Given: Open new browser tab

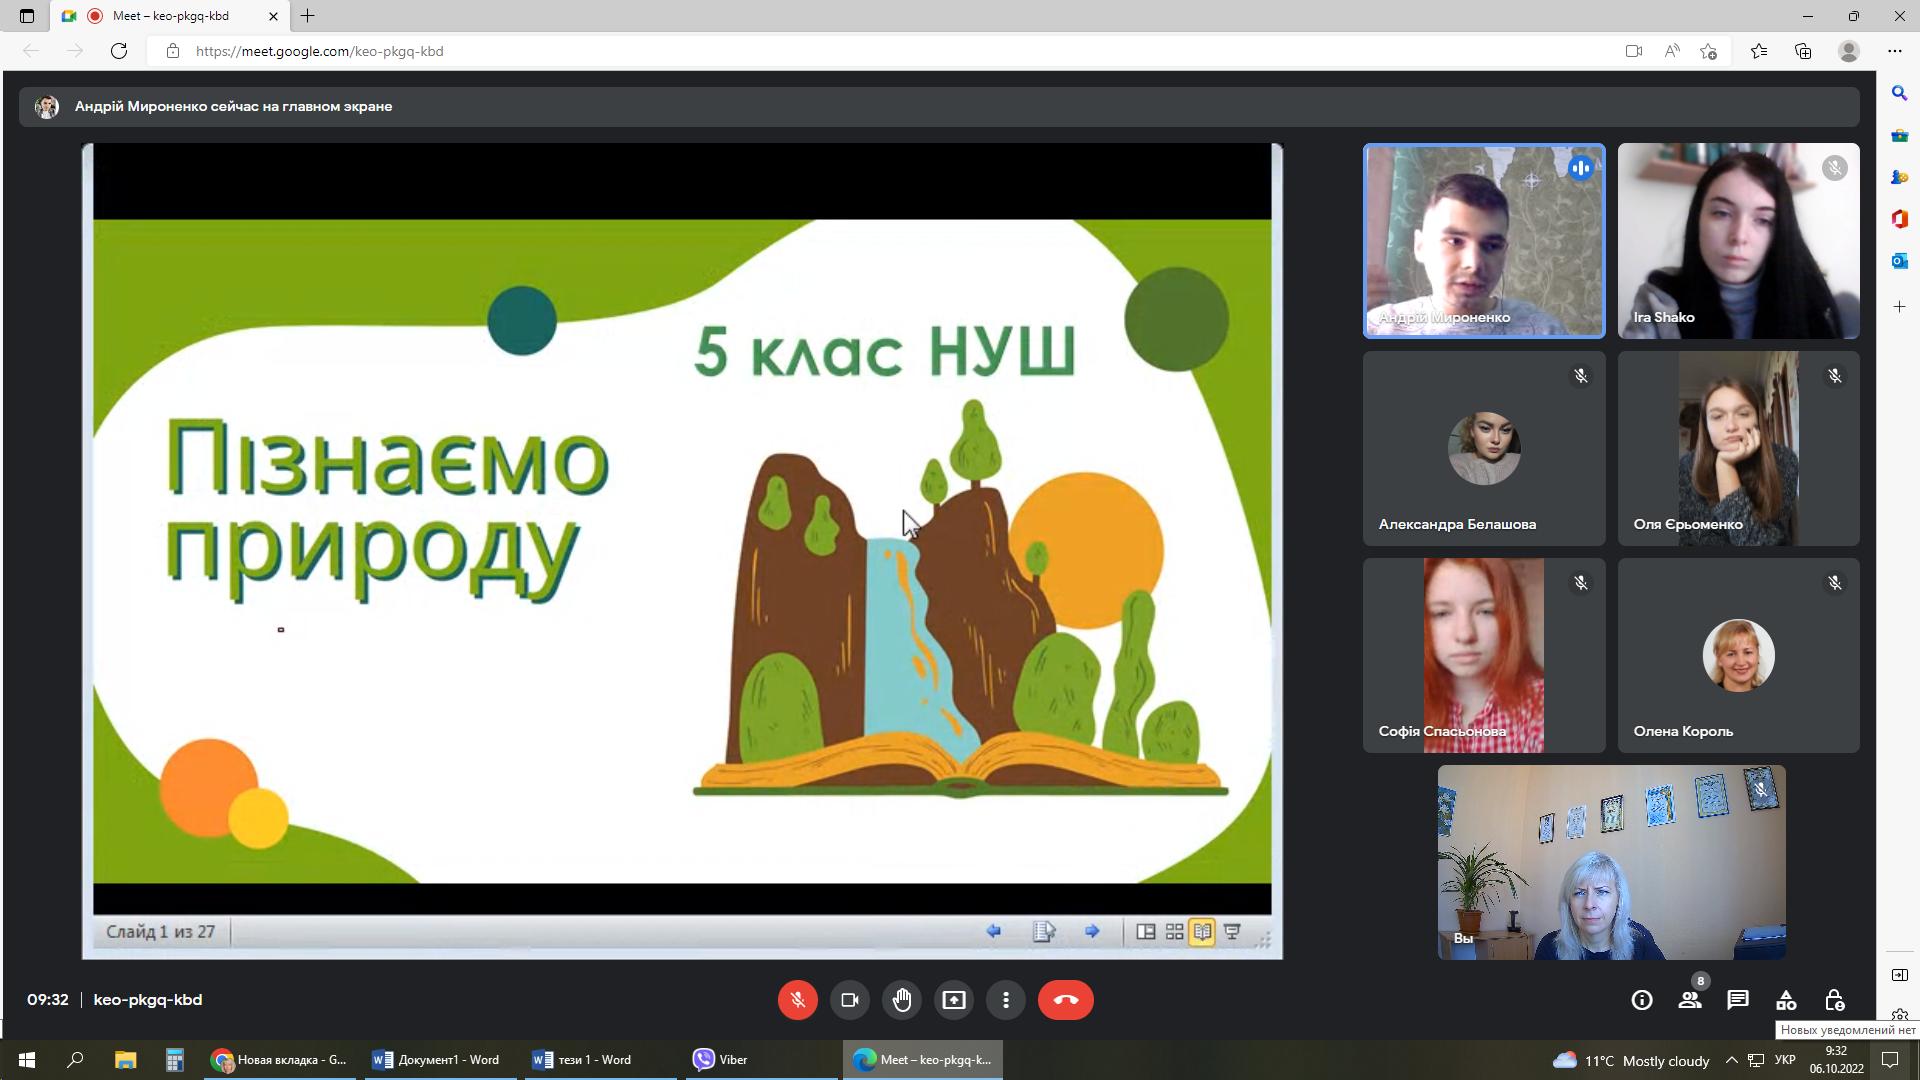Looking at the screenshot, I should [x=308, y=16].
